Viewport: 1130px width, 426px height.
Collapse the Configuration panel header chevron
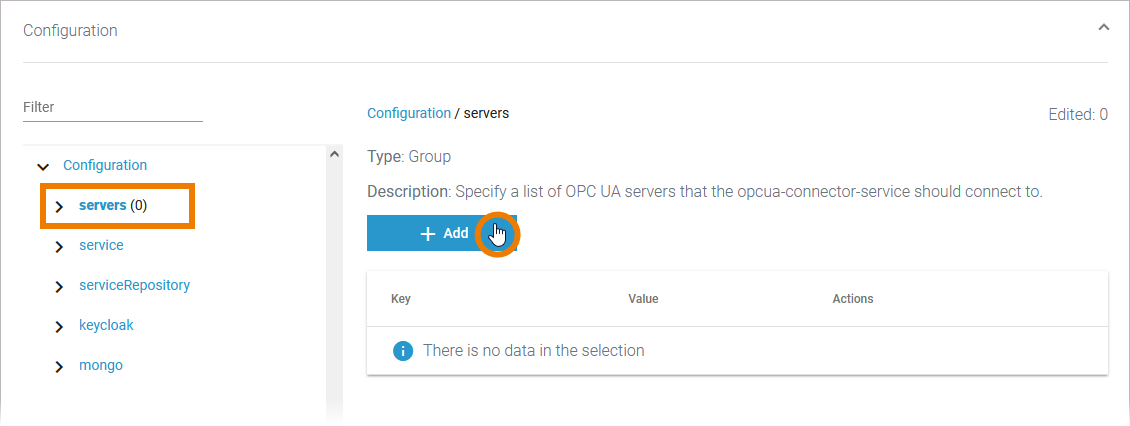coord(1103,28)
